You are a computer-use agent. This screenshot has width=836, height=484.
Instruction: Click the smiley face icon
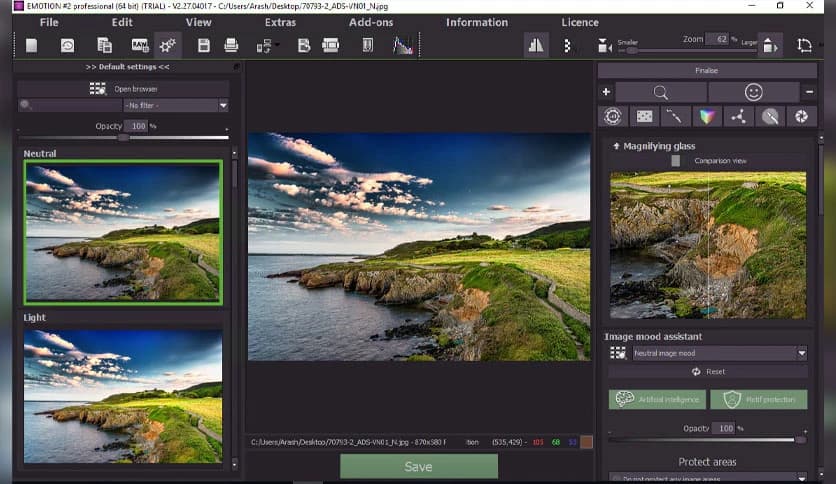click(x=753, y=92)
